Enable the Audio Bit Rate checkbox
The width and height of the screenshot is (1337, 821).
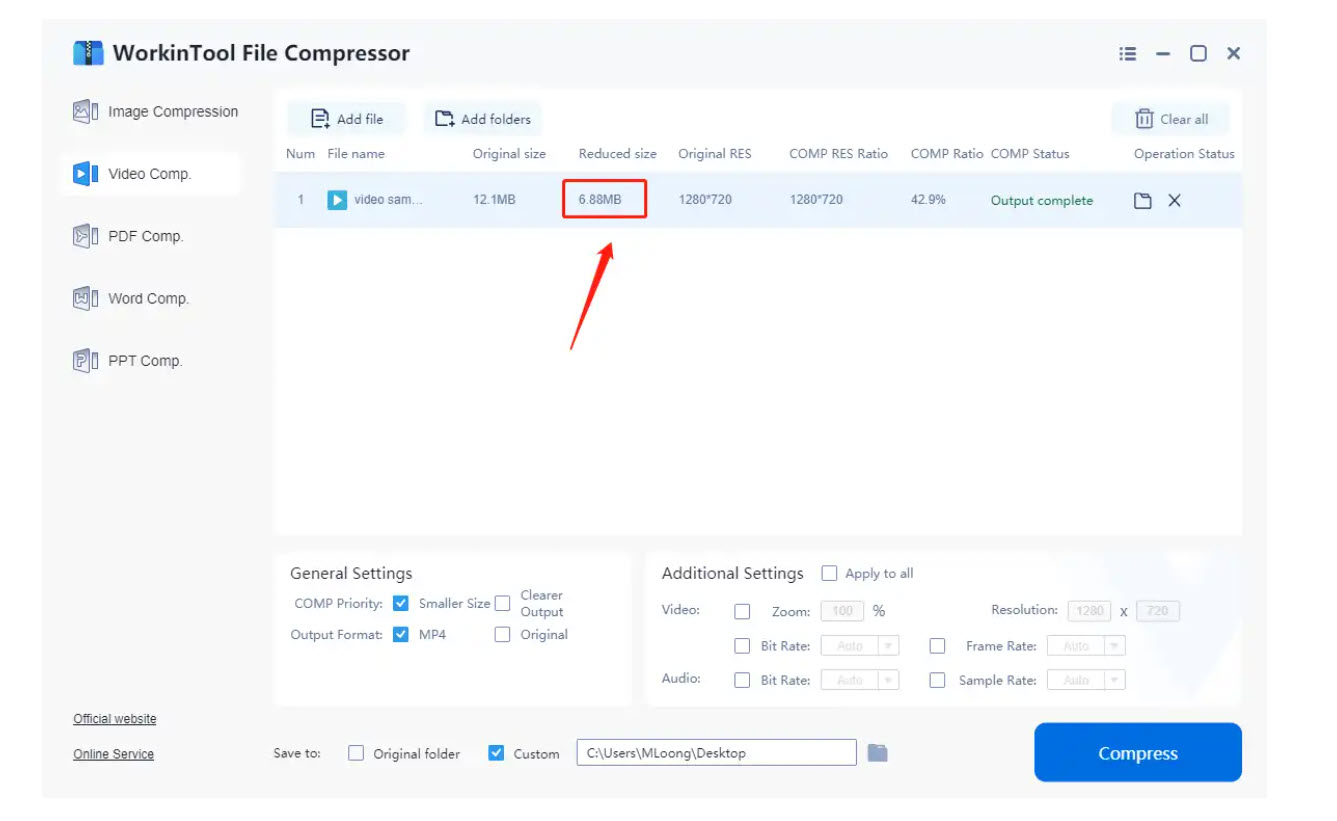[x=742, y=680]
